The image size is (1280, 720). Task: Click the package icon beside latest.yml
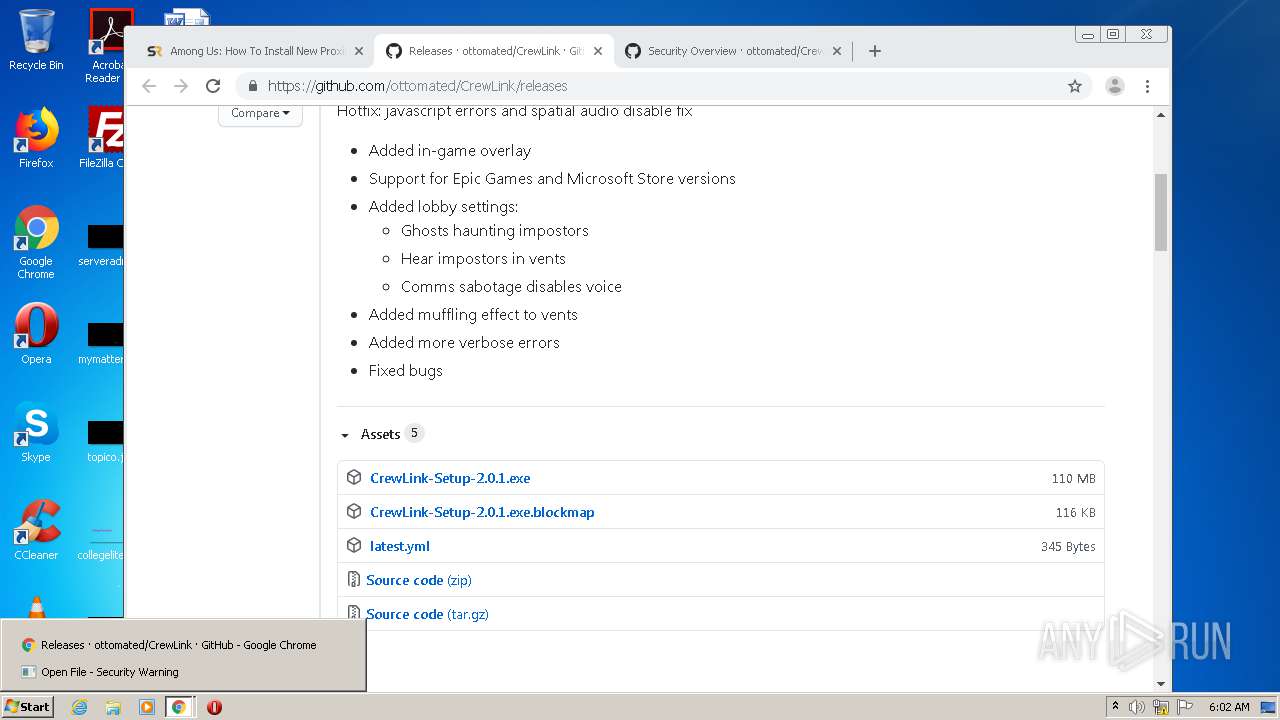(x=354, y=546)
